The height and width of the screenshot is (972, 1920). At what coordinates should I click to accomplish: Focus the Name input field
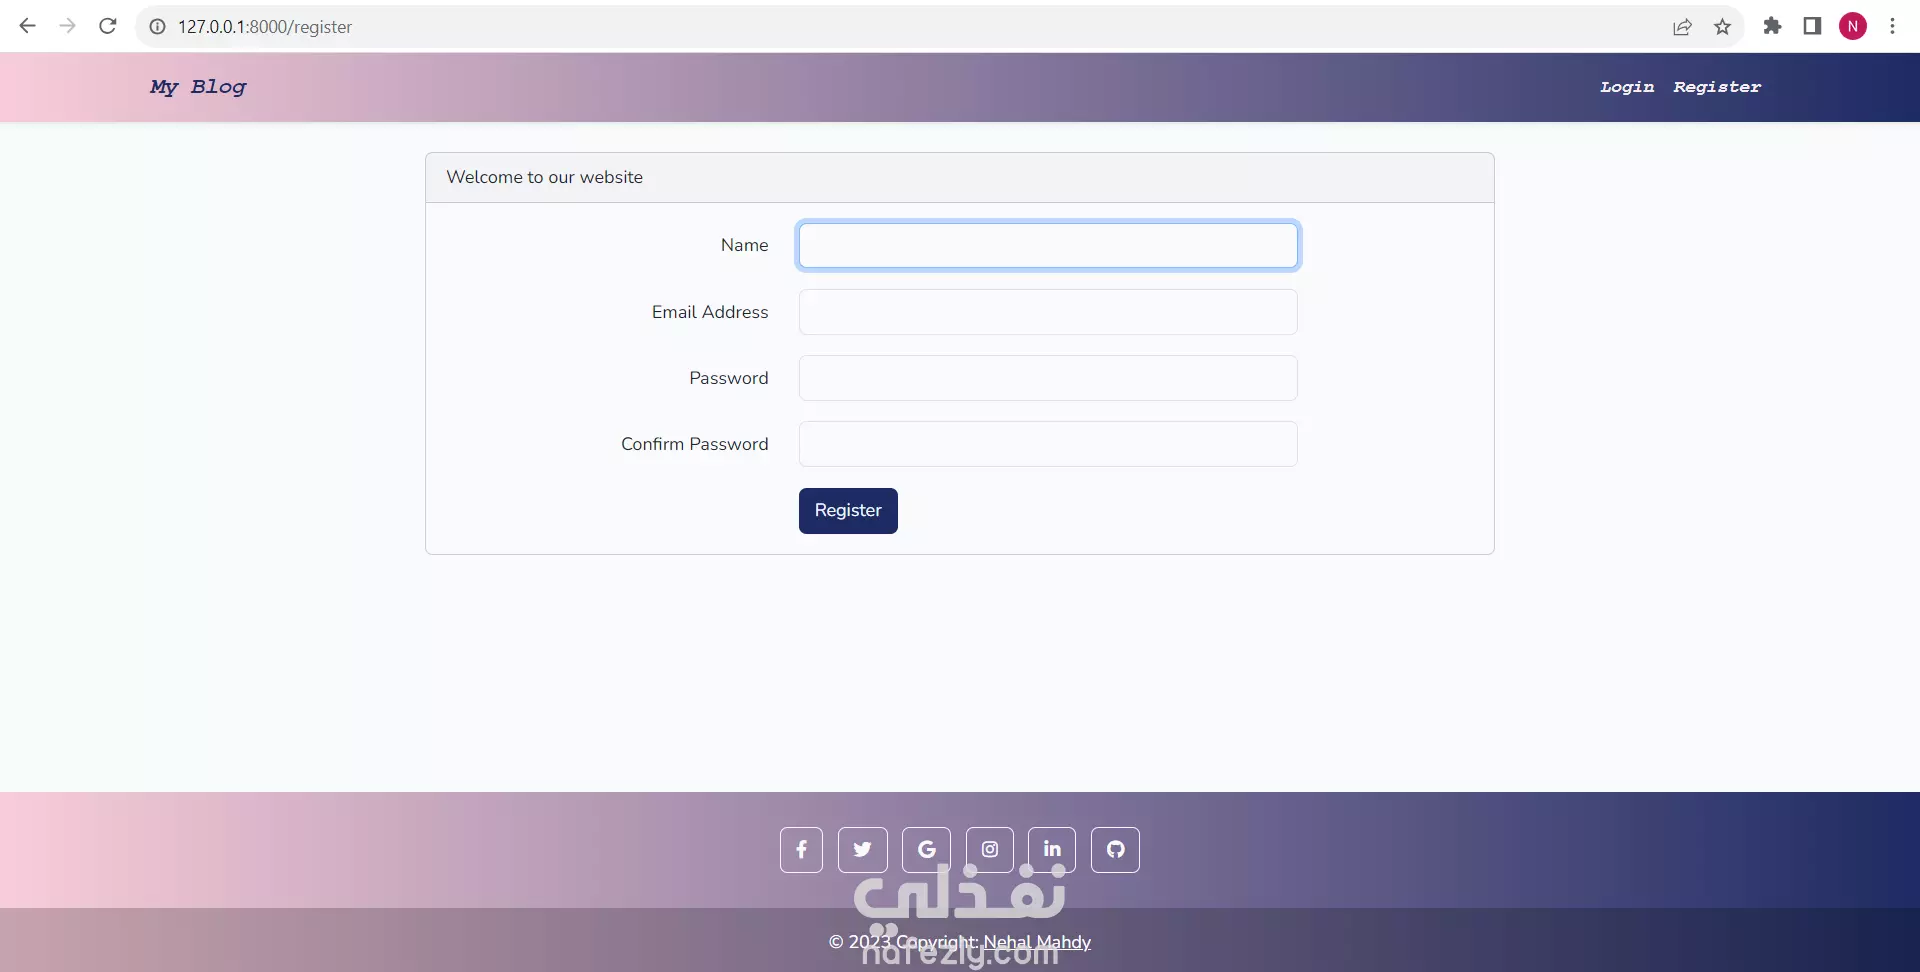click(x=1048, y=246)
